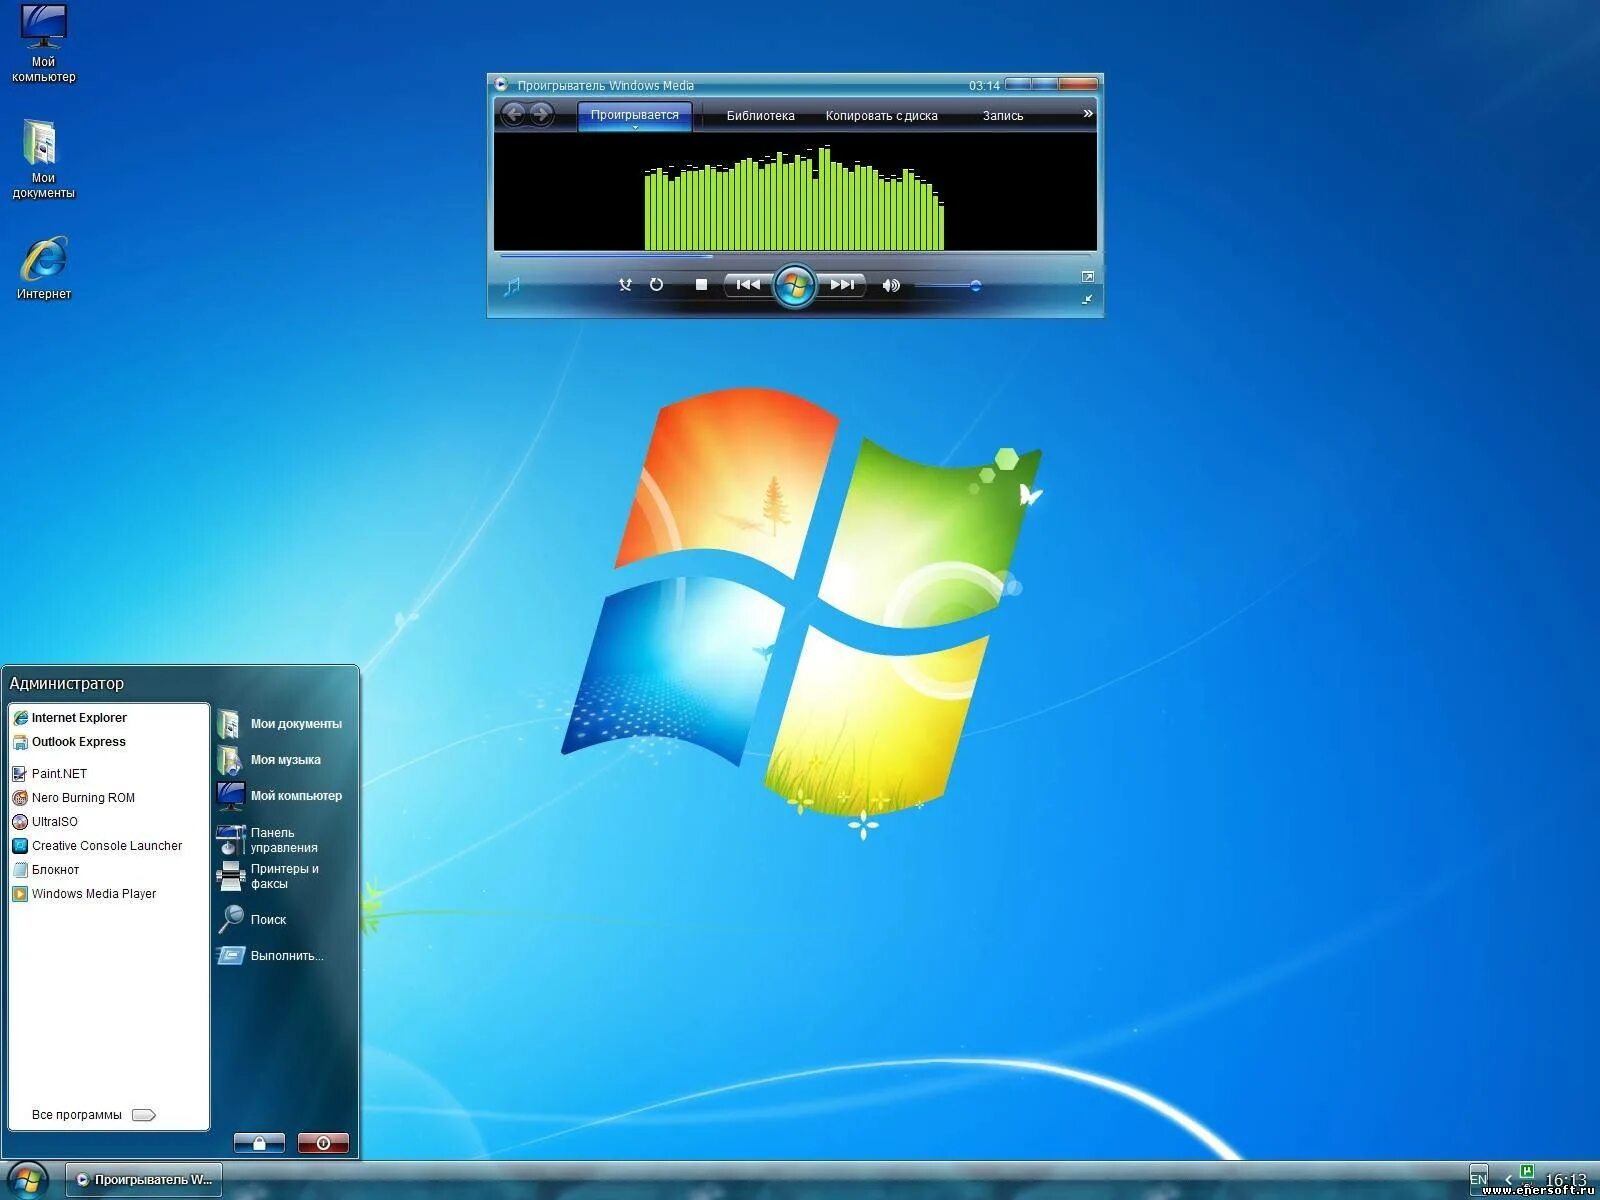Viewport: 1600px width, 1200px height.
Task: Expand the hidden tabs chevron in the player
Action: [x=1088, y=114]
